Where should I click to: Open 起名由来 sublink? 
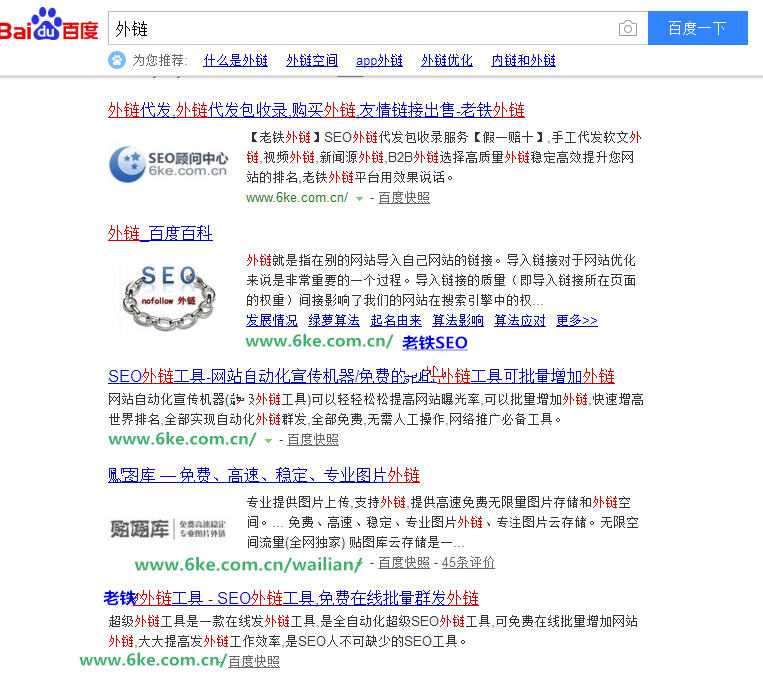pos(396,320)
